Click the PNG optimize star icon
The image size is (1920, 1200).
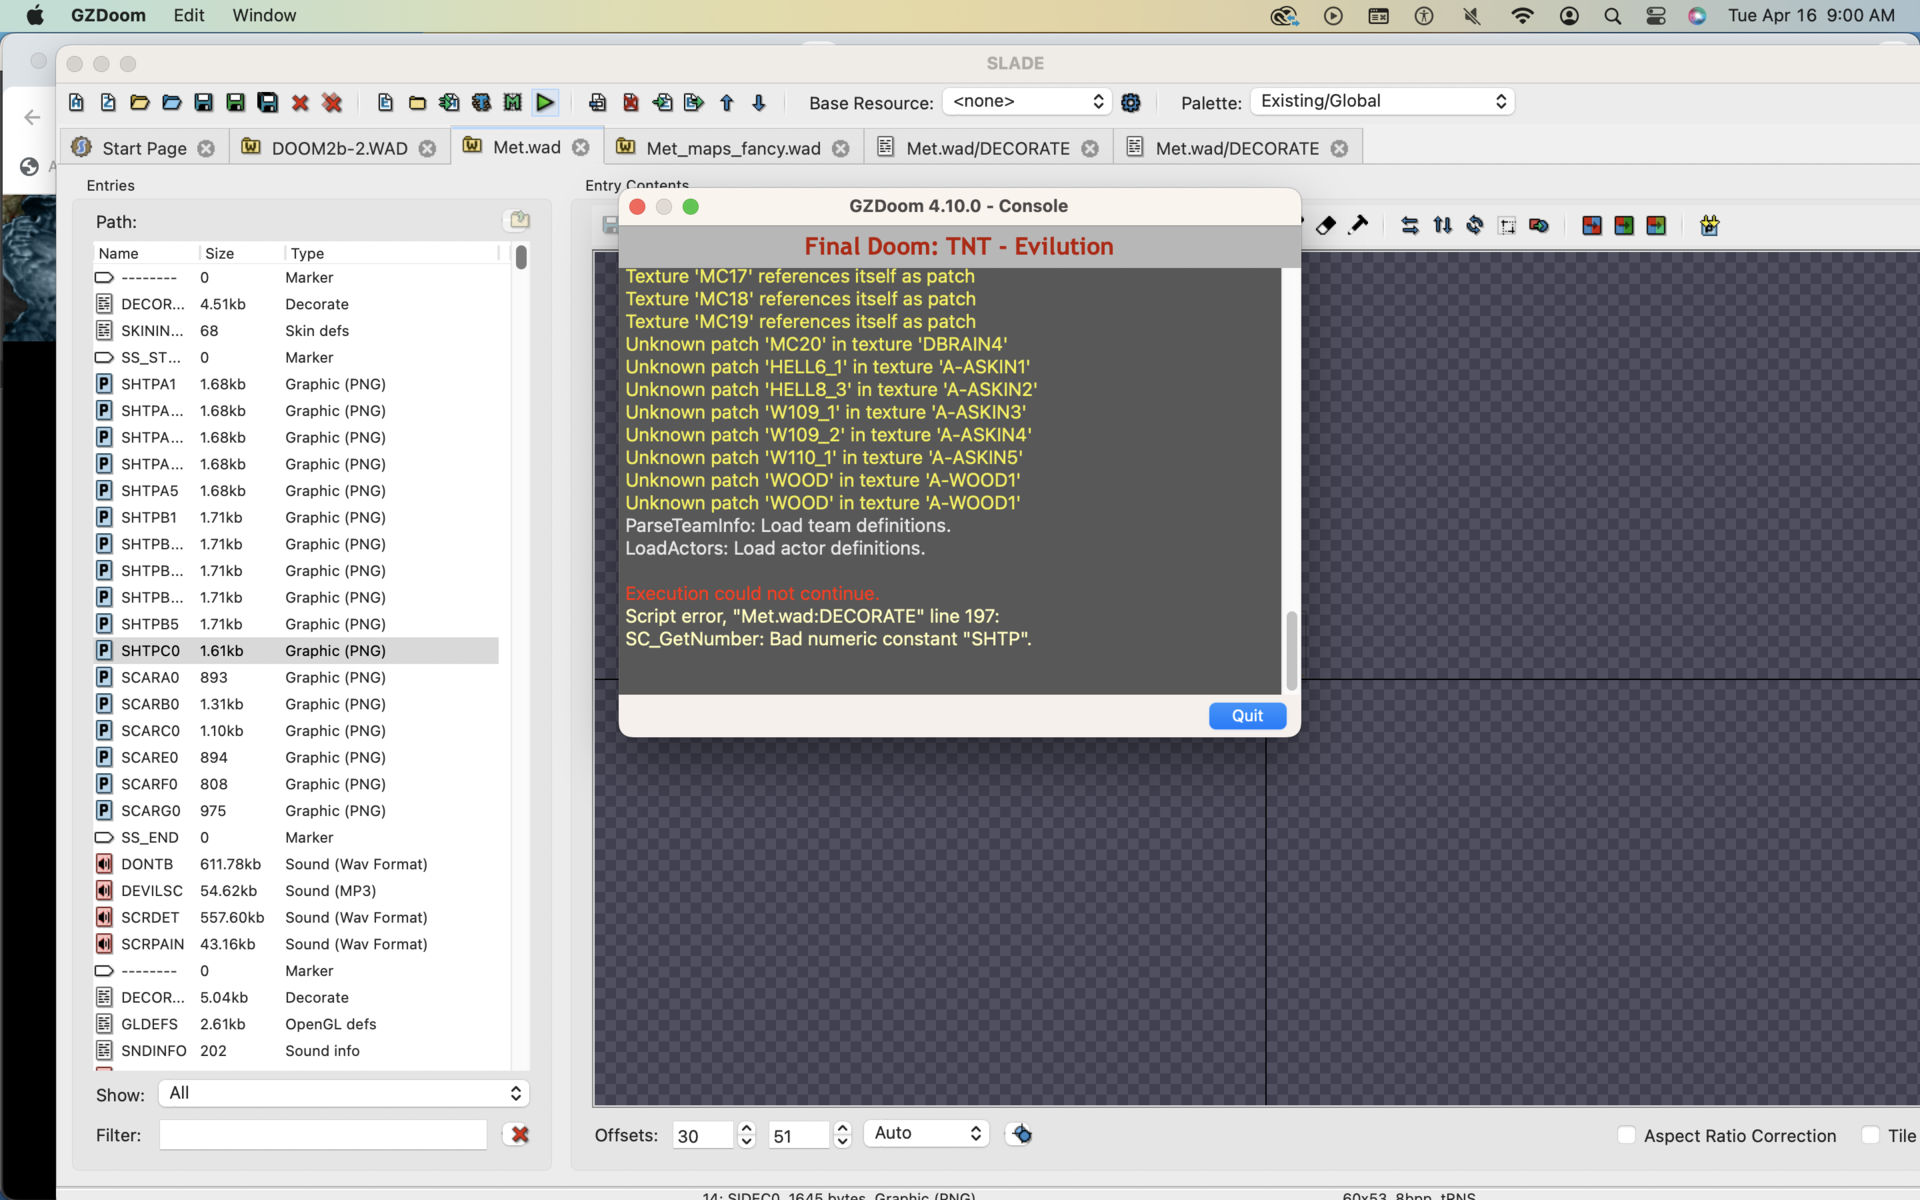coord(1709,226)
